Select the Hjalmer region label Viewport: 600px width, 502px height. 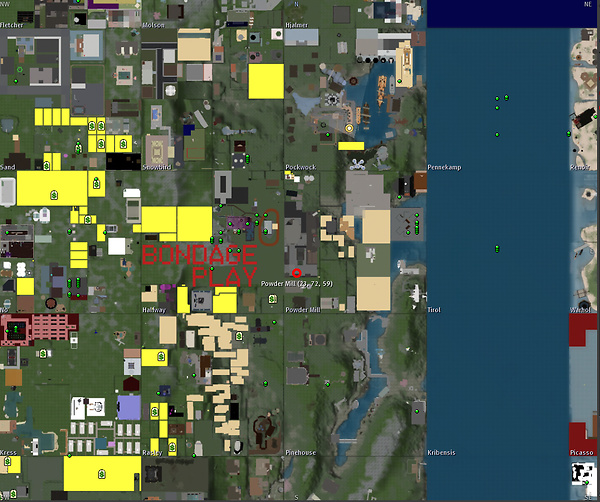297,25
